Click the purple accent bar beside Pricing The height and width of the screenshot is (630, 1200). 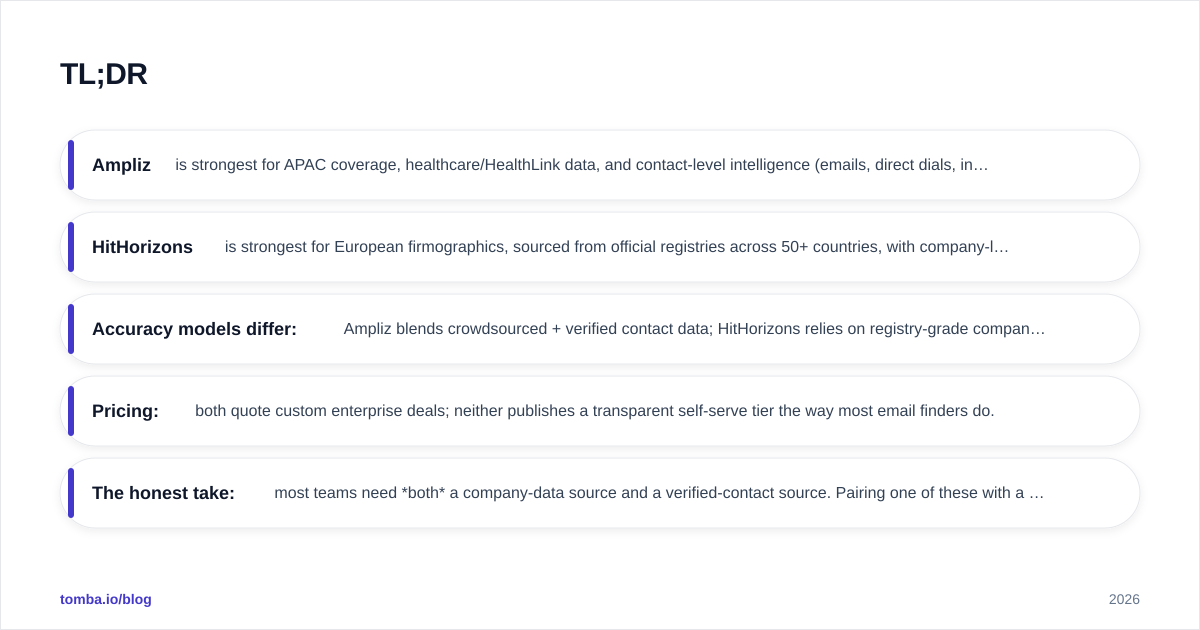(71, 411)
